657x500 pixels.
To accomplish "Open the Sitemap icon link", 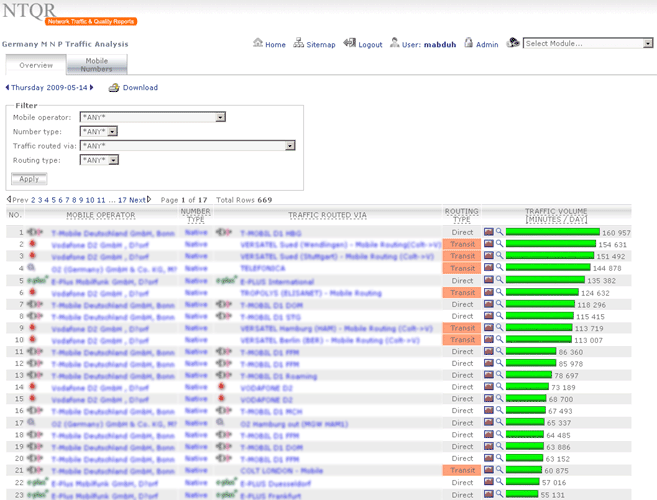I will pyautogui.click(x=298, y=44).
